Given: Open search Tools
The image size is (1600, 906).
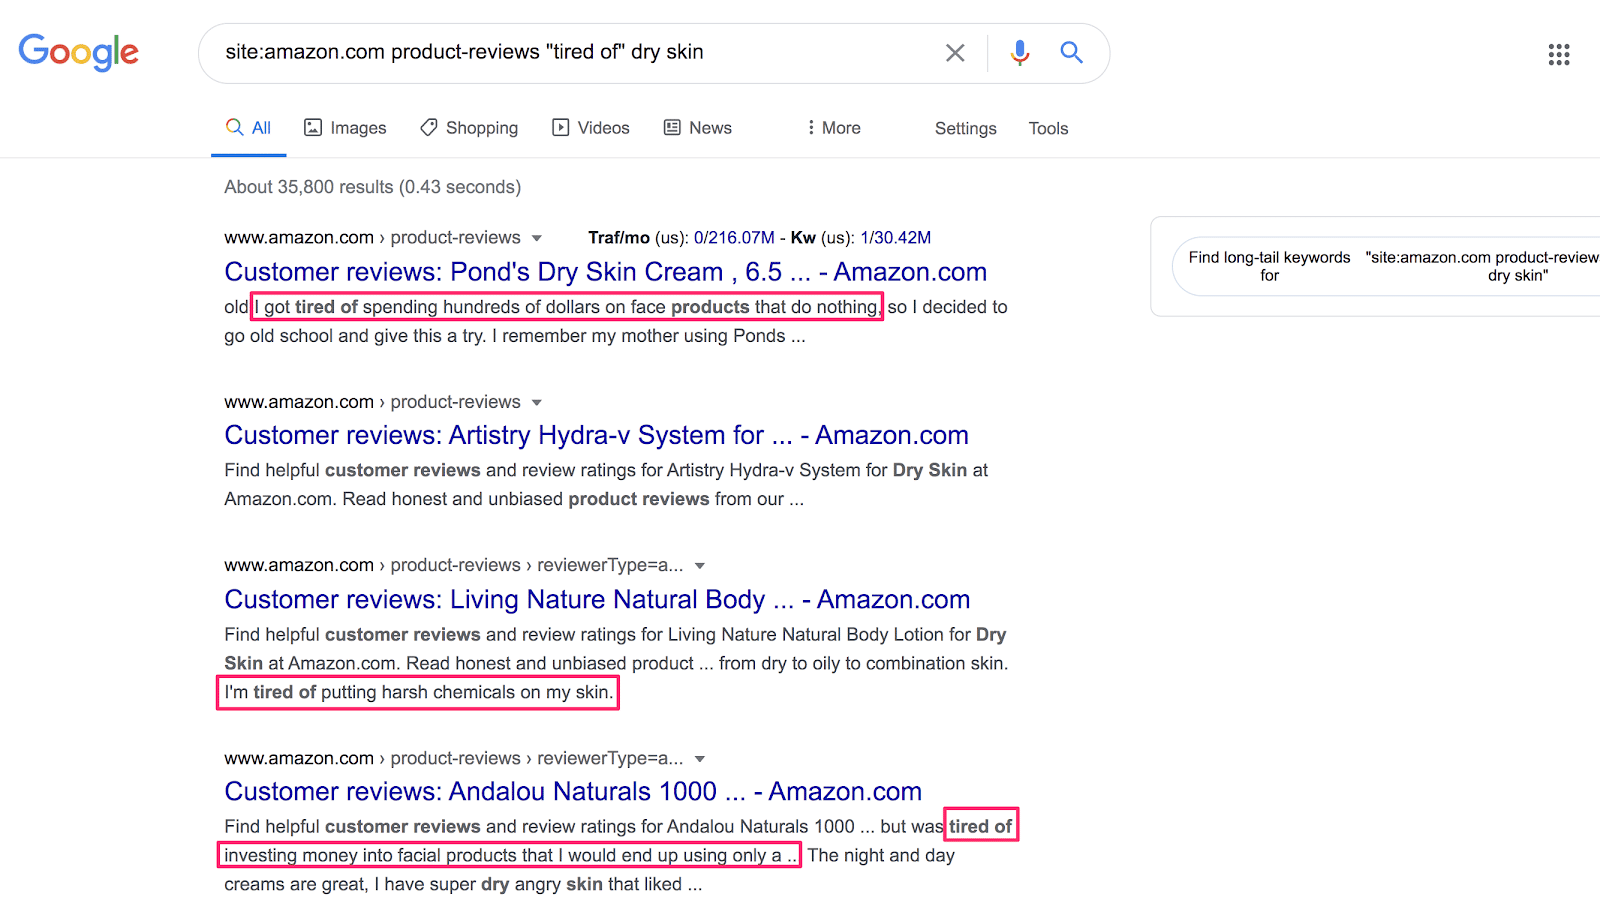Looking at the screenshot, I should click(1048, 128).
